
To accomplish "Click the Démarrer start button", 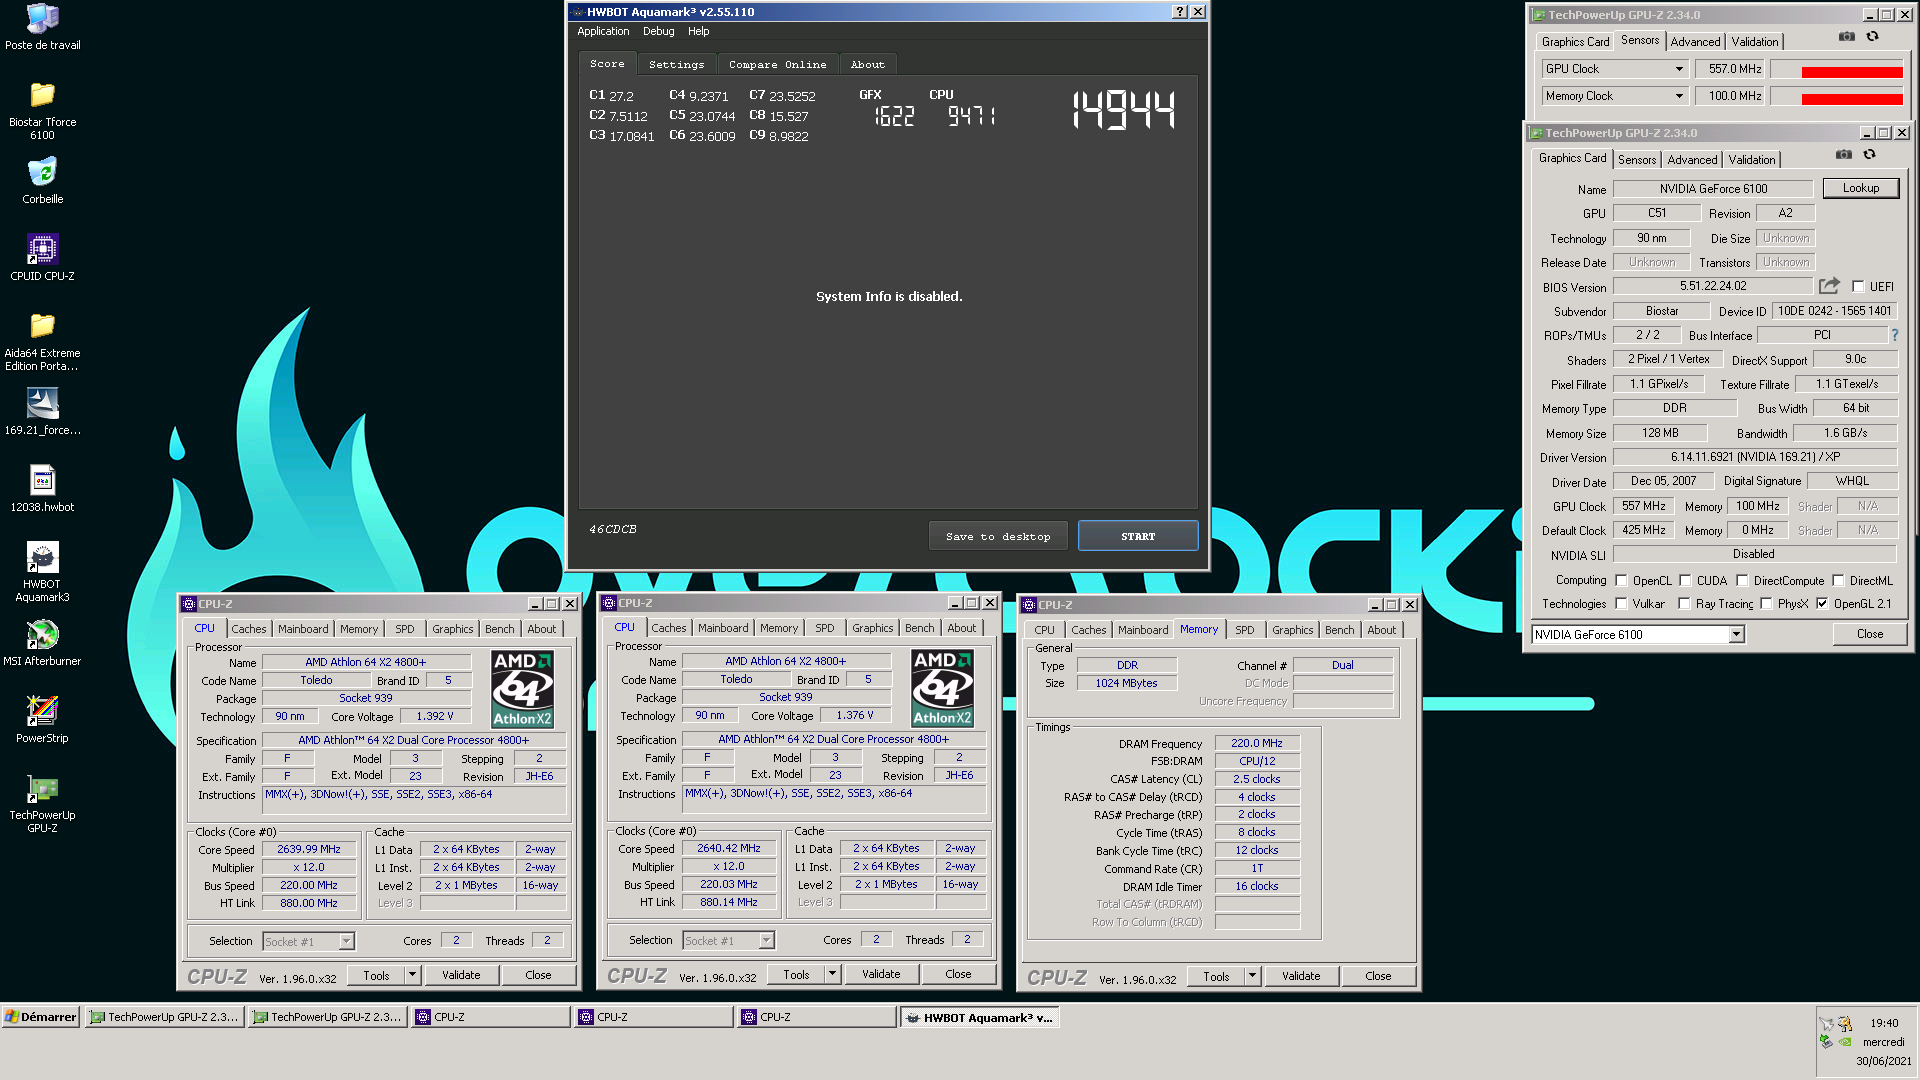I will pyautogui.click(x=40, y=1017).
